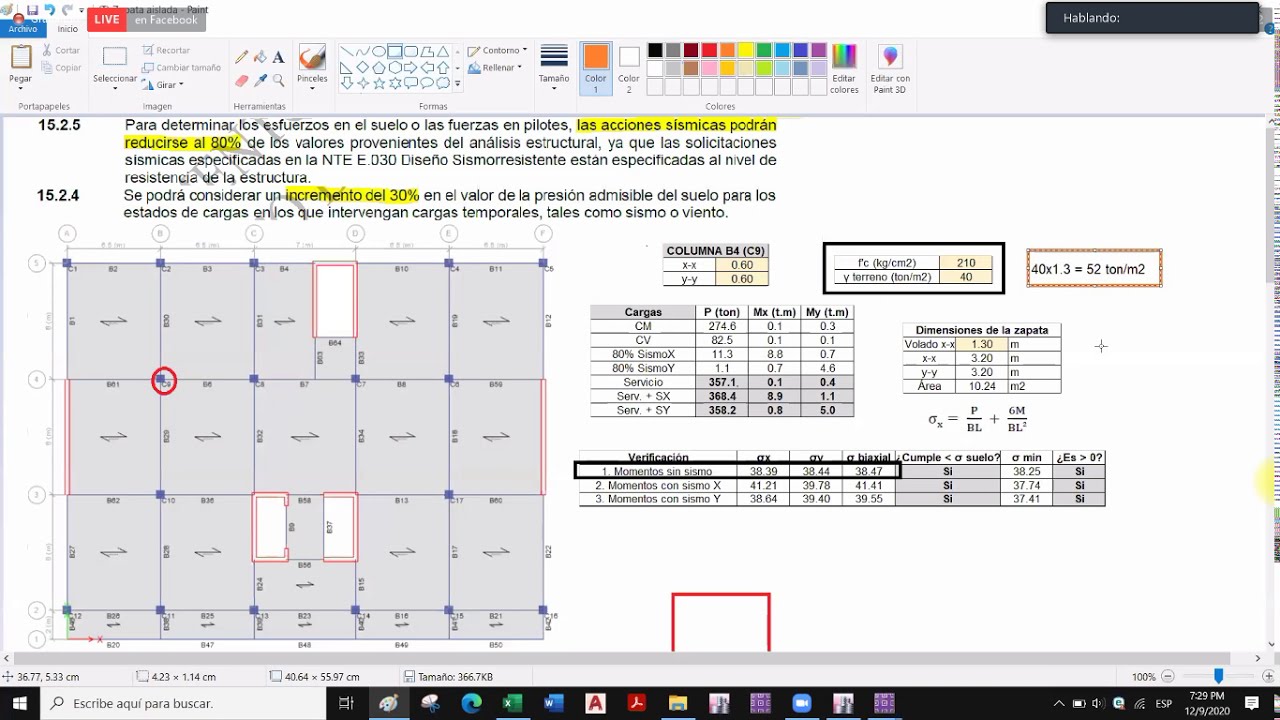
Task: Choose the right arrow shape
Action: (412, 68)
